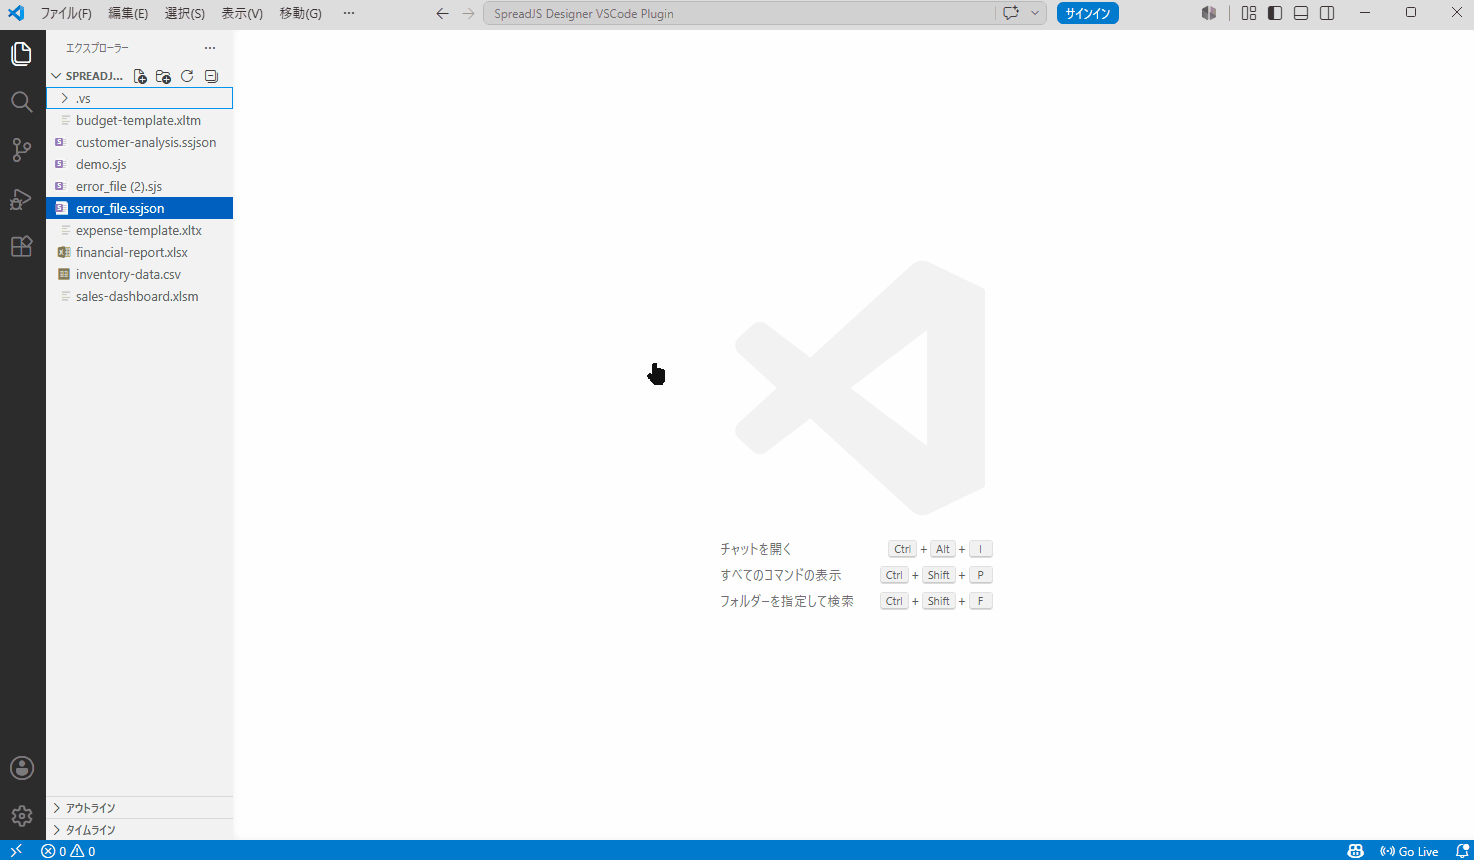Open expense-template.xltx file
Viewport: 1474px width, 860px height.
coord(139,230)
